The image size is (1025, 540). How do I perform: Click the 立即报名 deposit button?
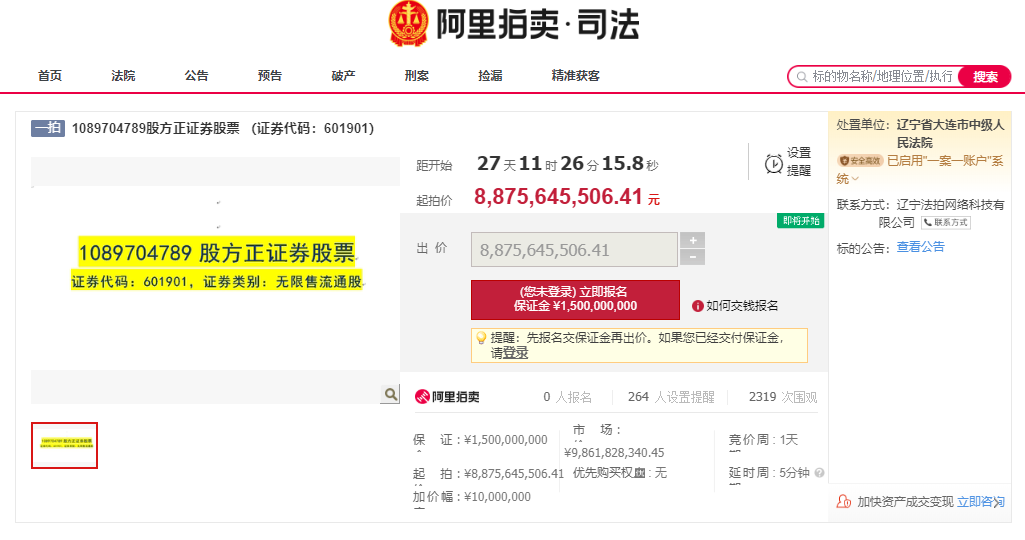[x=575, y=299]
